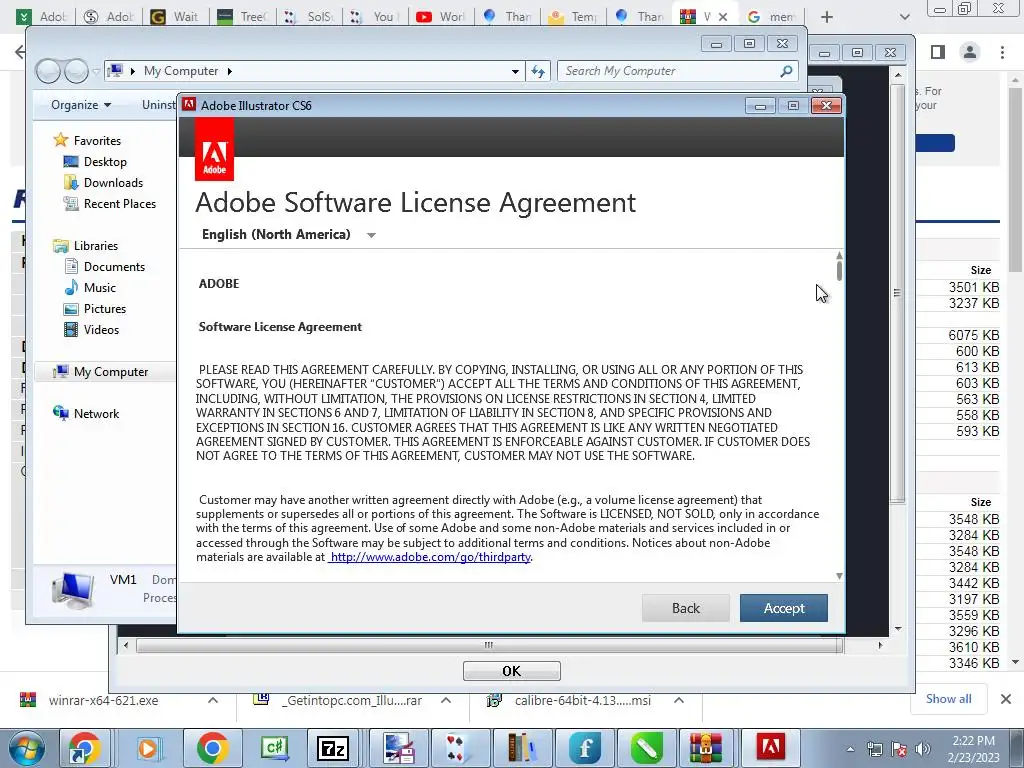Expand the Organize menu in Explorer
The image size is (1024, 768).
point(81,104)
